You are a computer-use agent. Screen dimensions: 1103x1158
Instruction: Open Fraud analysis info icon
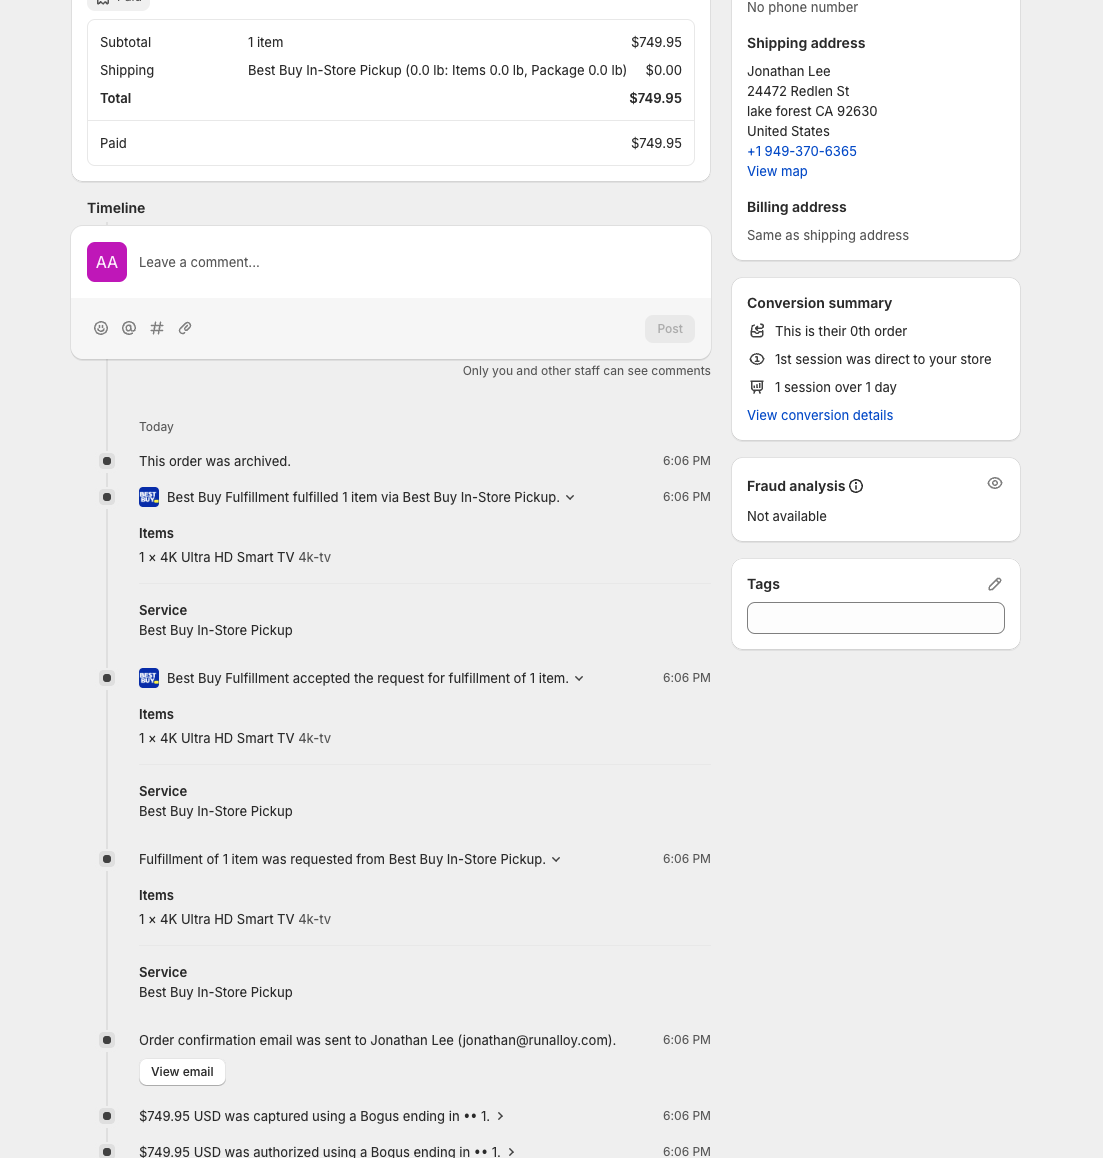click(x=856, y=486)
